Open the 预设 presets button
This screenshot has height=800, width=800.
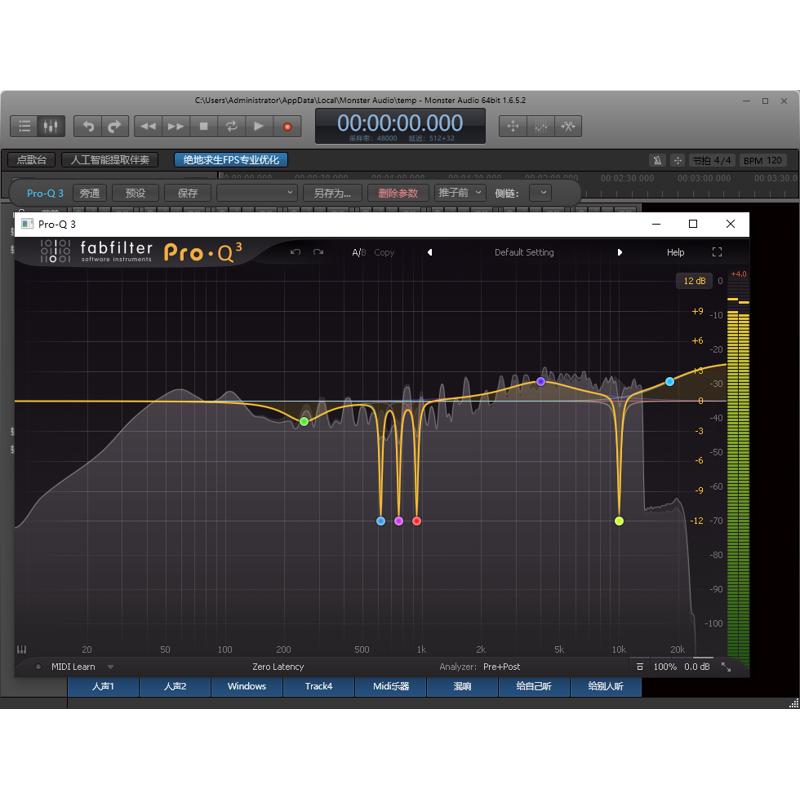coord(136,193)
